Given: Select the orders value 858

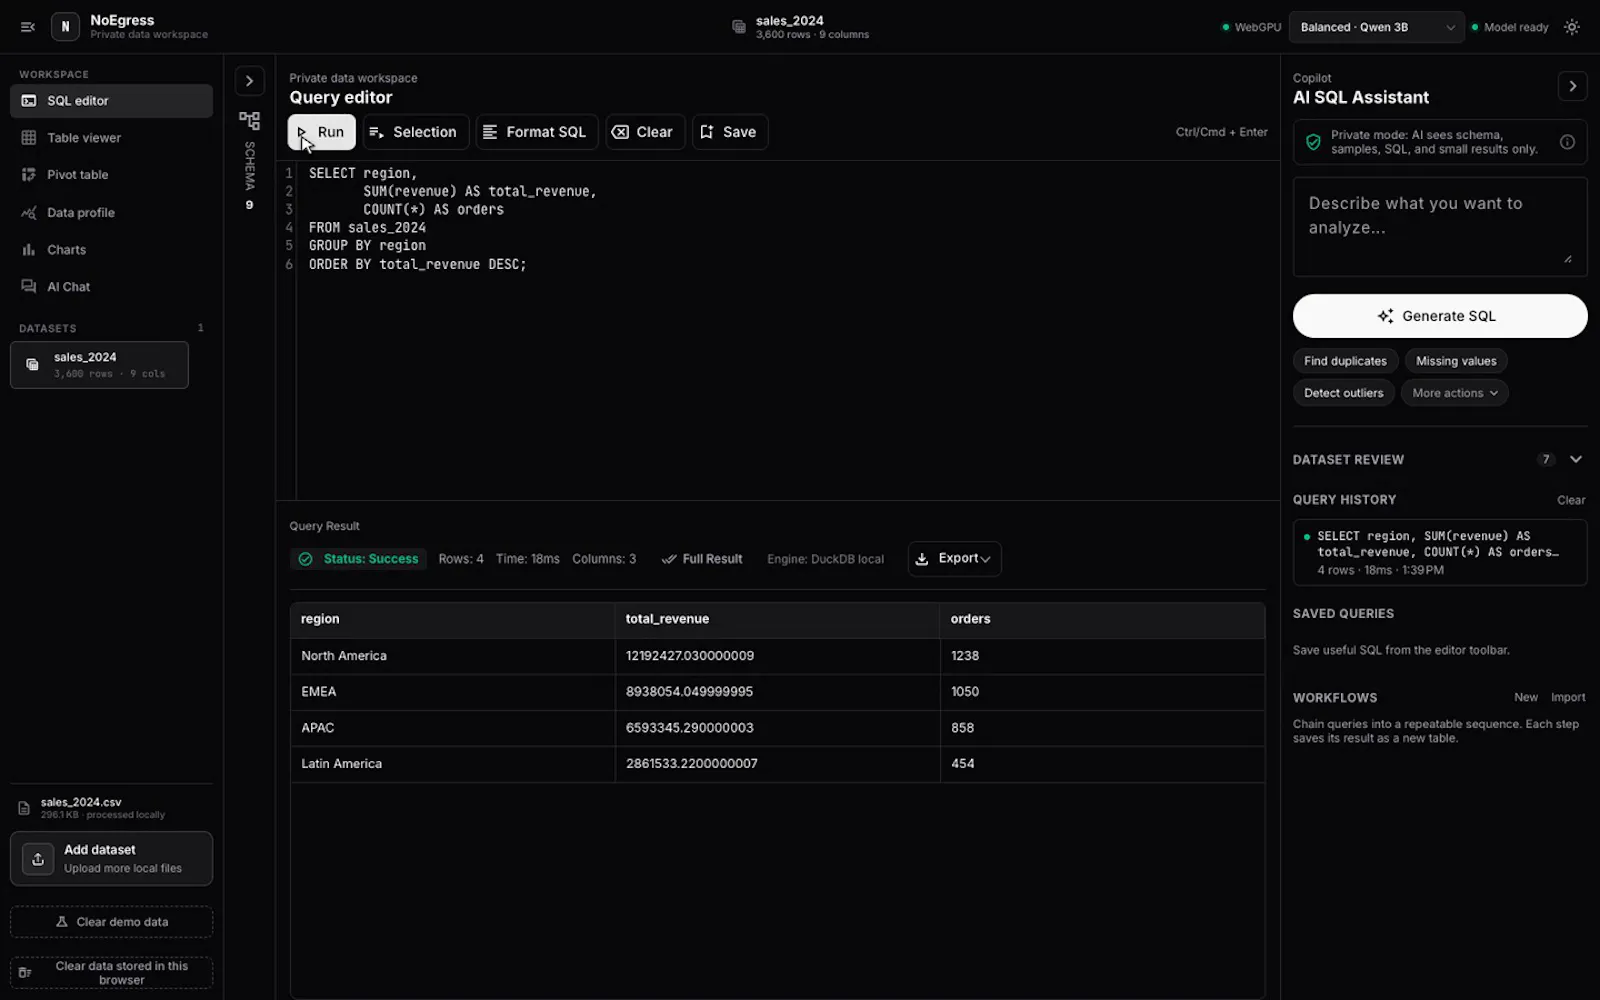Looking at the screenshot, I should 1102,728.
